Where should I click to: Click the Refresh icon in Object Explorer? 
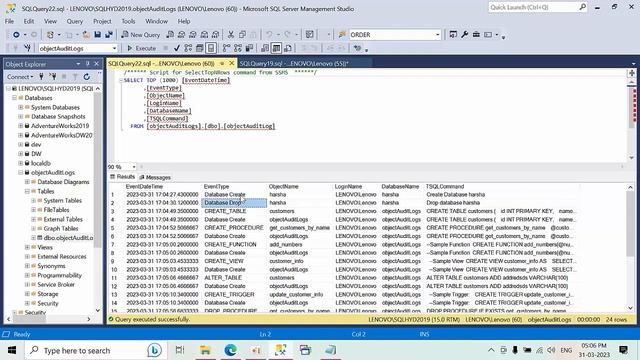click(x=87, y=76)
